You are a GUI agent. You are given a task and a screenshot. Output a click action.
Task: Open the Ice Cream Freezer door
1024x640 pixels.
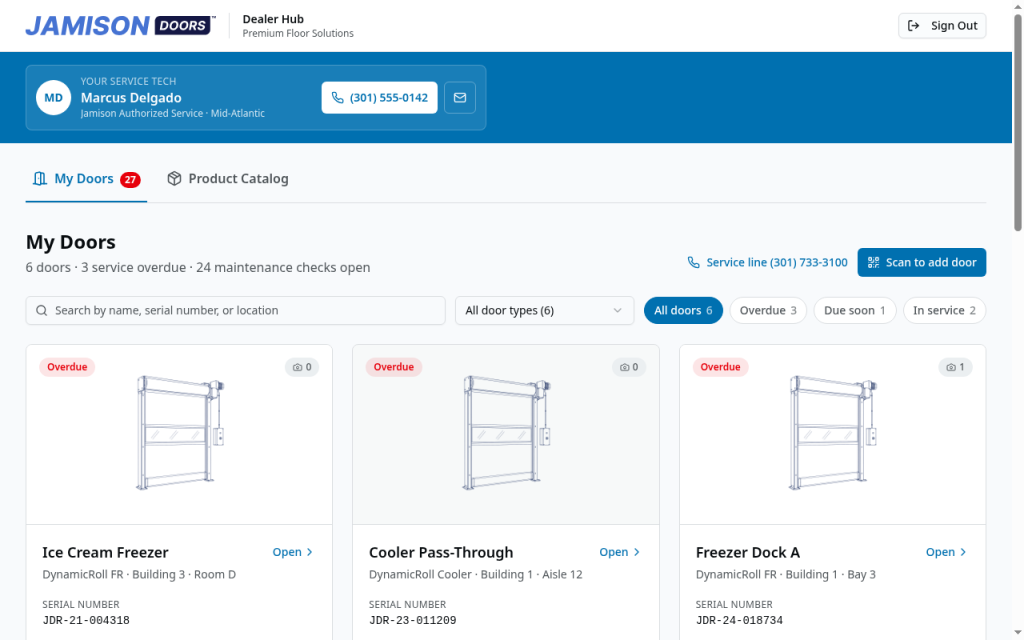[293, 552]
